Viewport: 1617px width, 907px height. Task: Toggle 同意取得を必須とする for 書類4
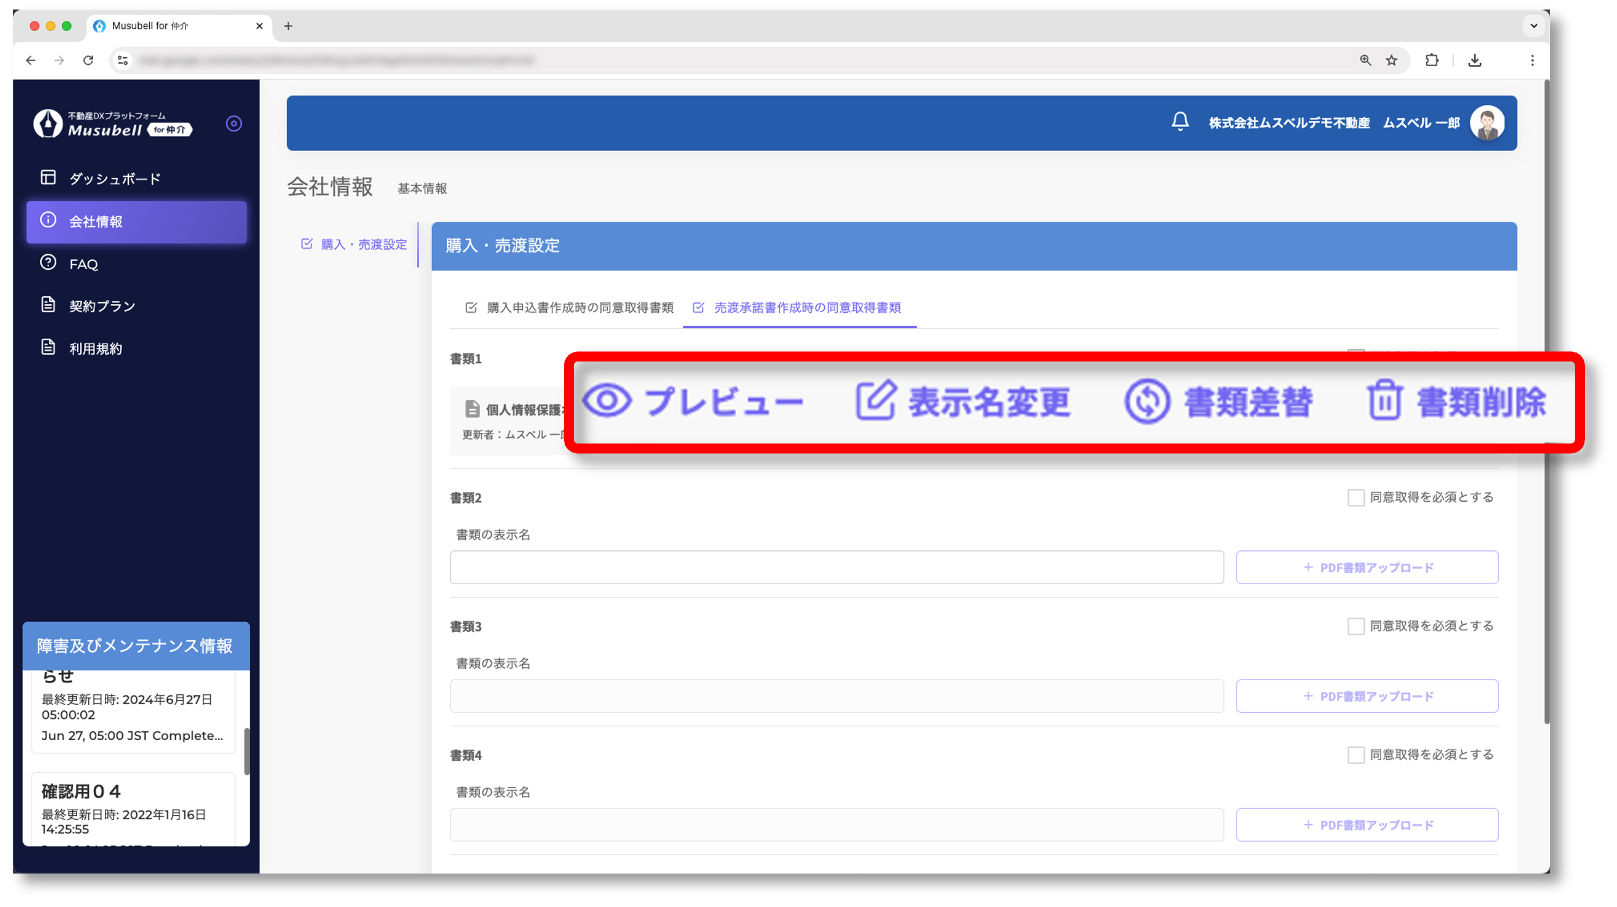click(x=1356, y=756)
